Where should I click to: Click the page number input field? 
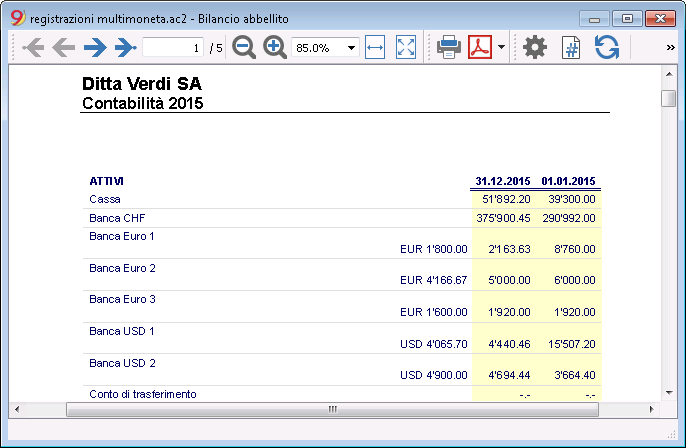[173, 48]
